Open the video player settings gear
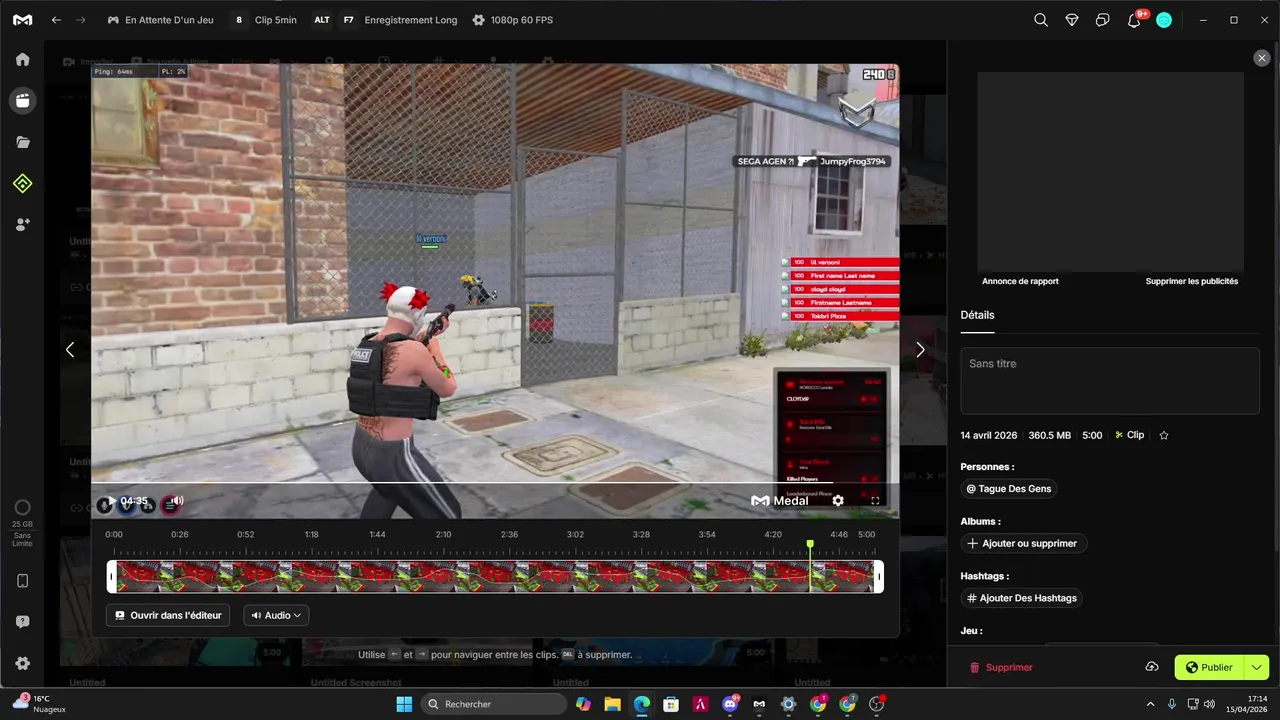 click(x=838, y=501)
